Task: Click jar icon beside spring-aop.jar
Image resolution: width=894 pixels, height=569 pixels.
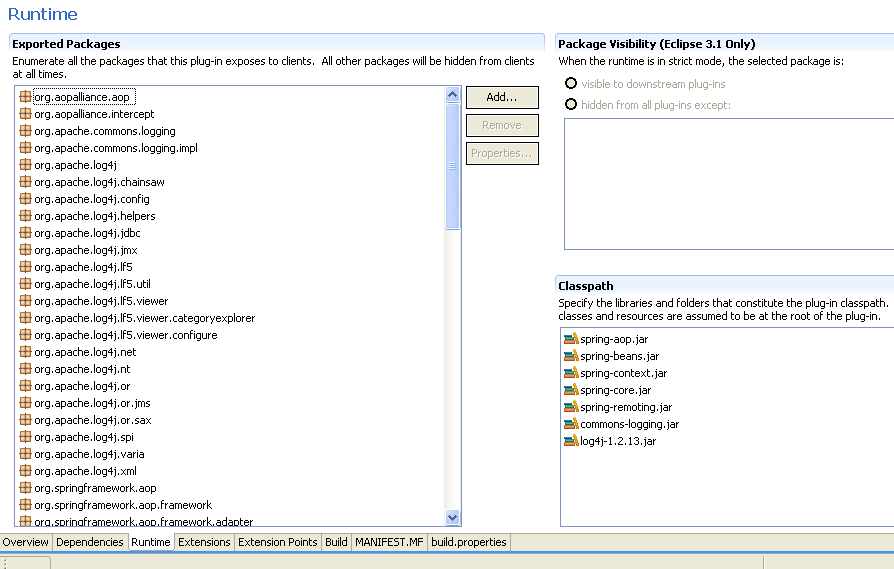Action: (x=571, y=339)
